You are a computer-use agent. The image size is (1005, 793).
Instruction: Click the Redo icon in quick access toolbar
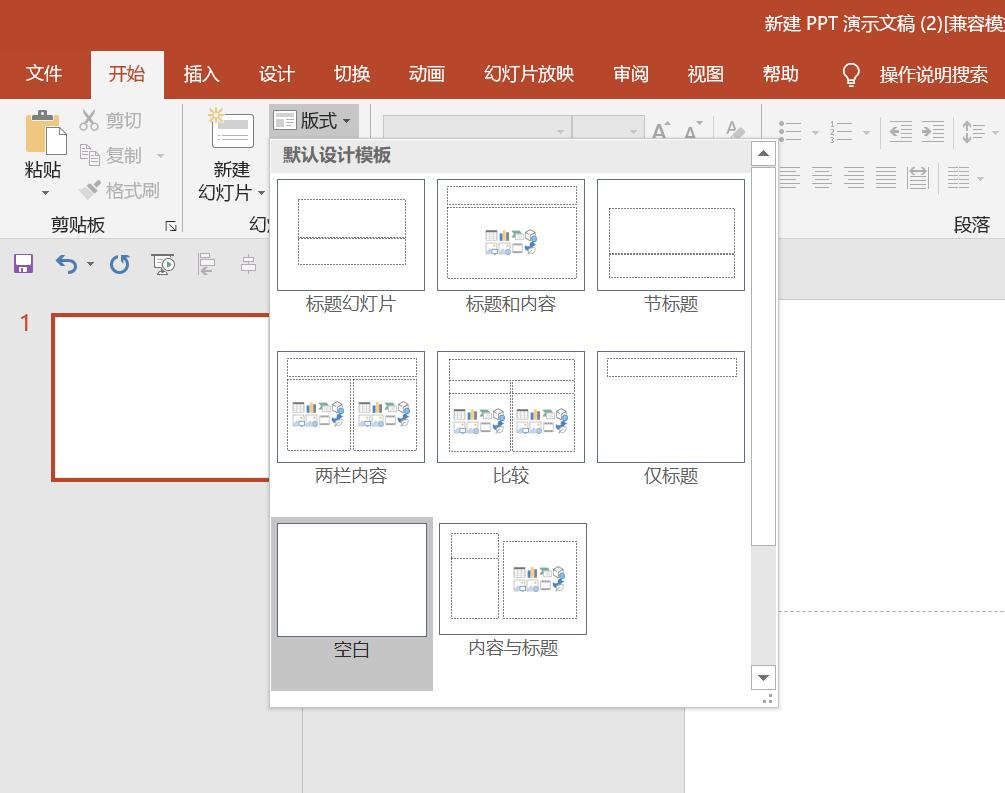(120, 264)
